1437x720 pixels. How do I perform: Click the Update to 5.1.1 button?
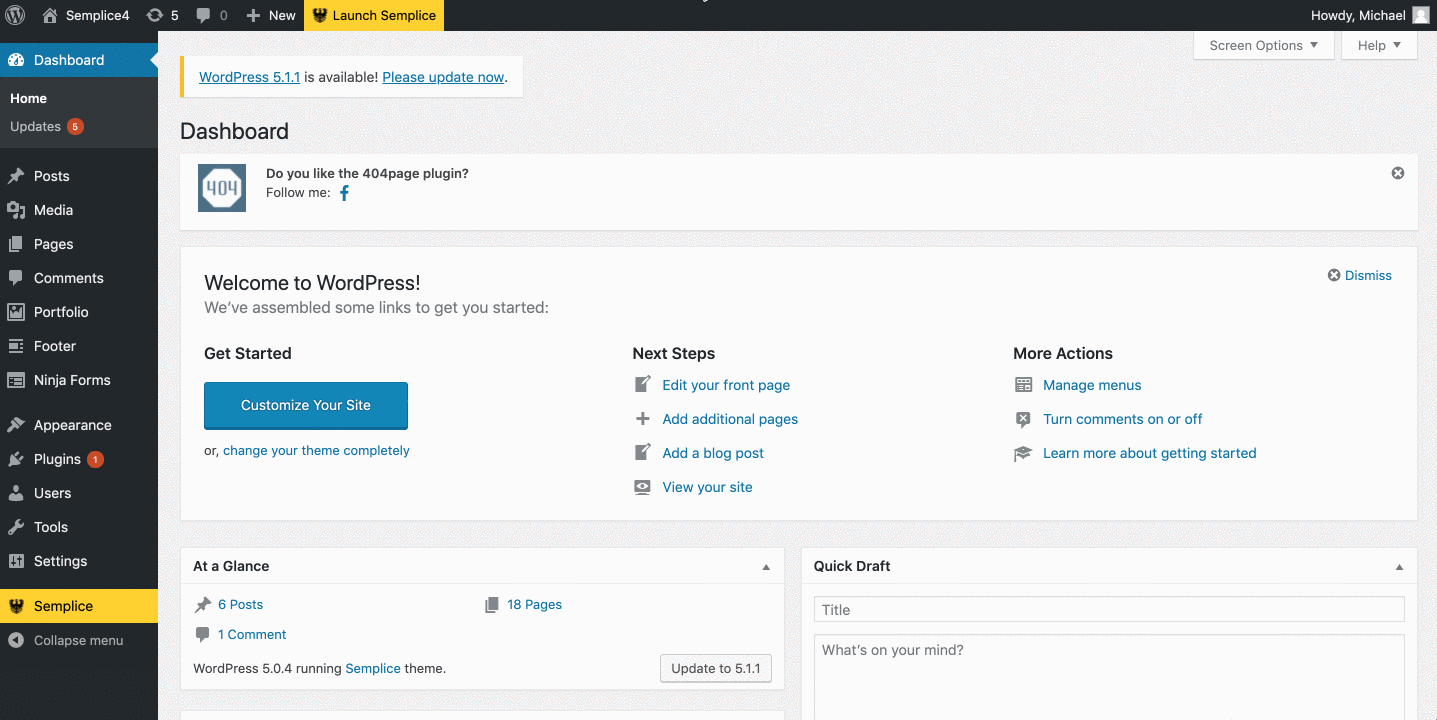(715, 668)
